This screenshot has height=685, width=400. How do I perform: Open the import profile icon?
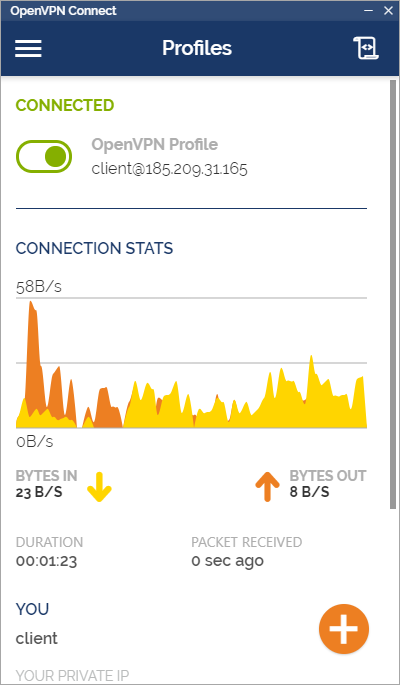coord(366,48)
